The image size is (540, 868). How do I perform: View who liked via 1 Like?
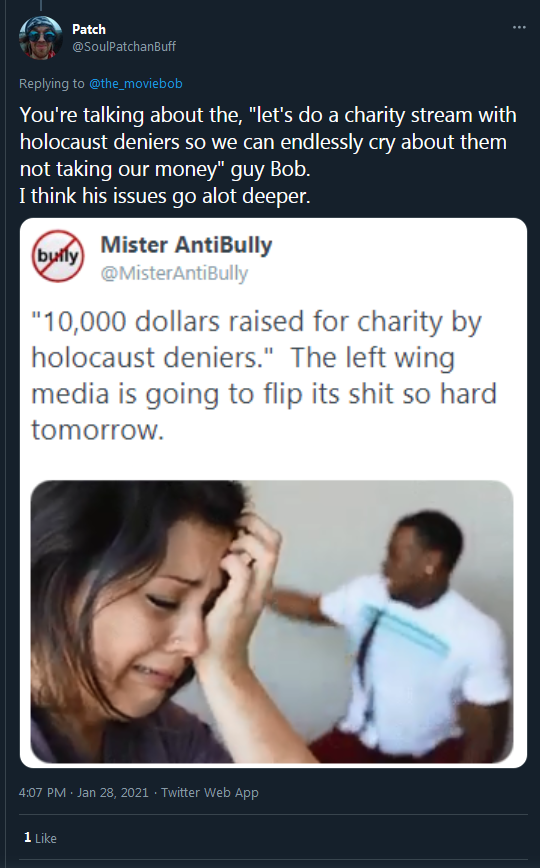click(x=40, y=838)
